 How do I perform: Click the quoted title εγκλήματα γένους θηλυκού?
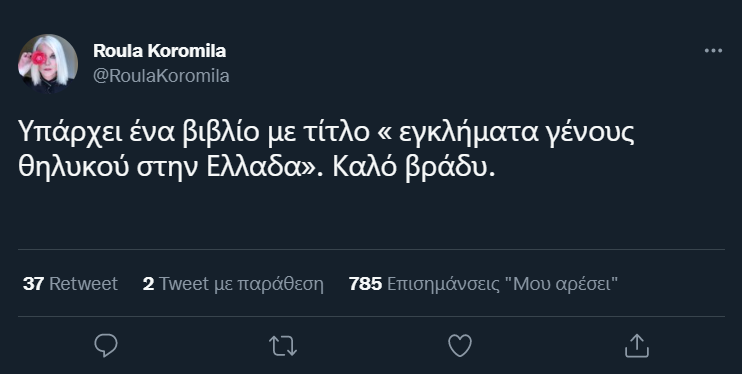tap(516, 134)
